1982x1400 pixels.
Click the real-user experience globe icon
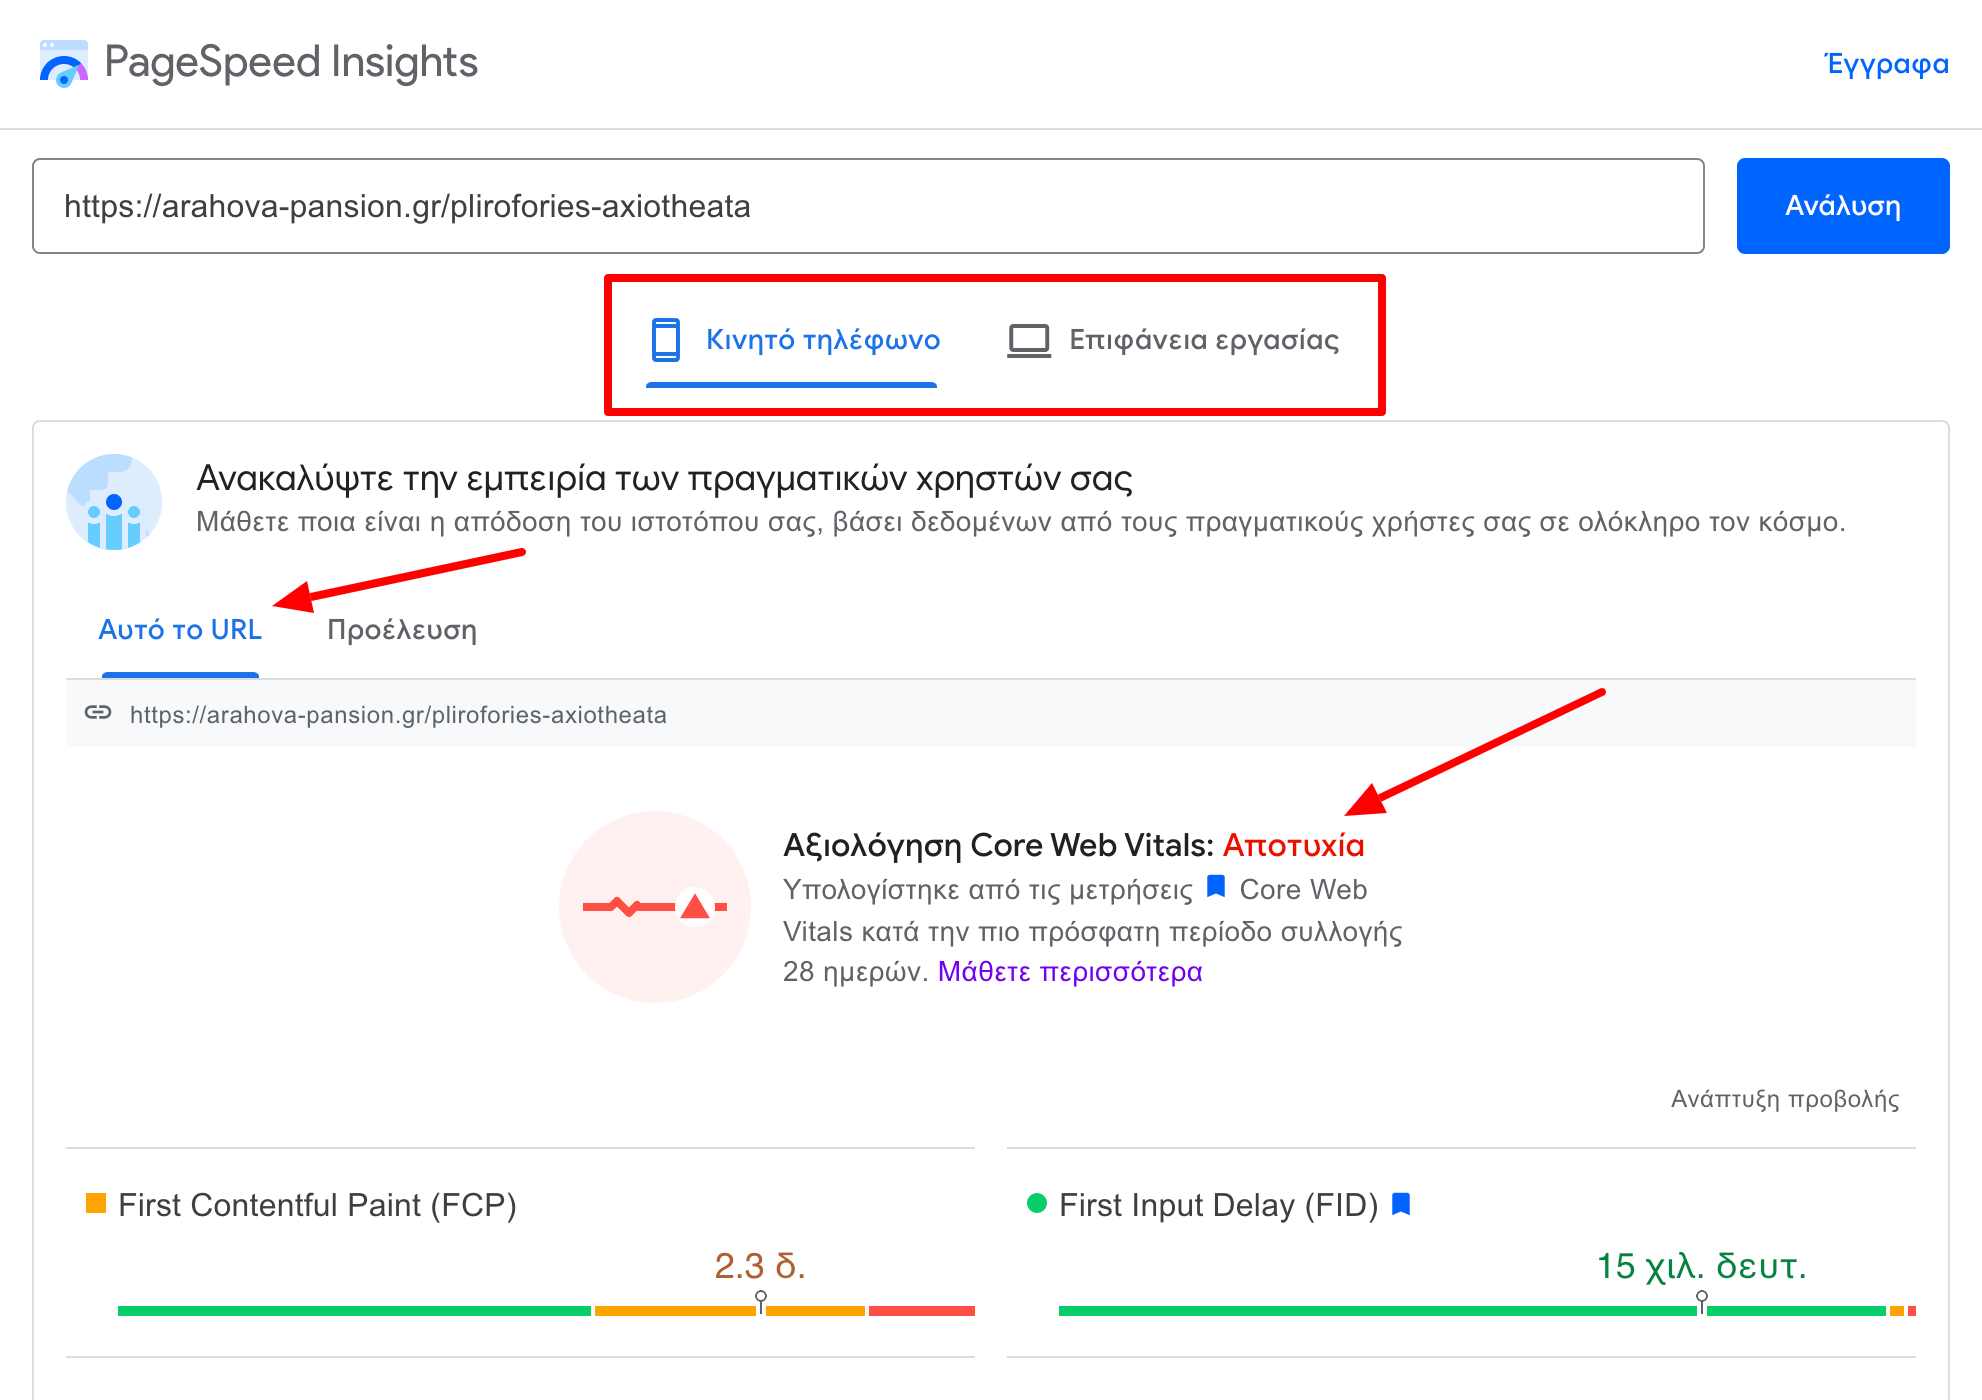click(114, 502)
